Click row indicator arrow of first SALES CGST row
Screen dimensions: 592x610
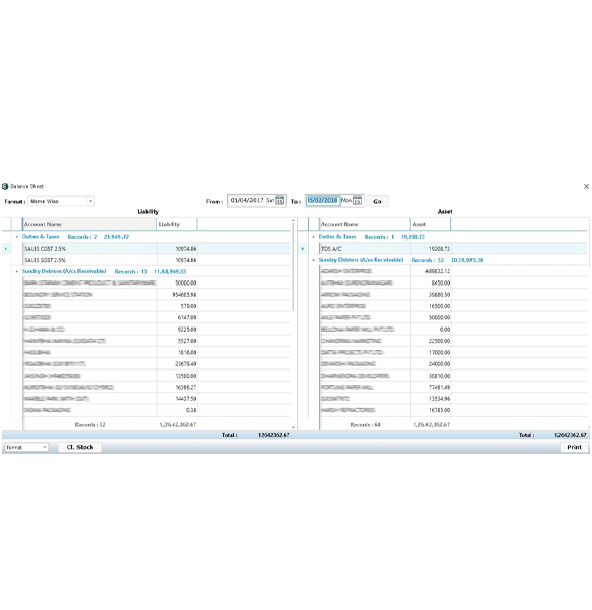click(6, 249)
